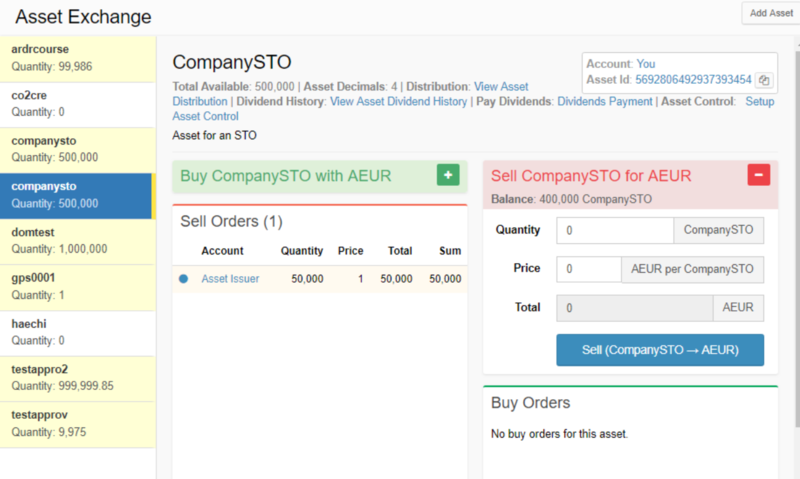Open View Asset Dividend History link
The height and width of the screenshot is (479, 800).
tap(398, 101)
